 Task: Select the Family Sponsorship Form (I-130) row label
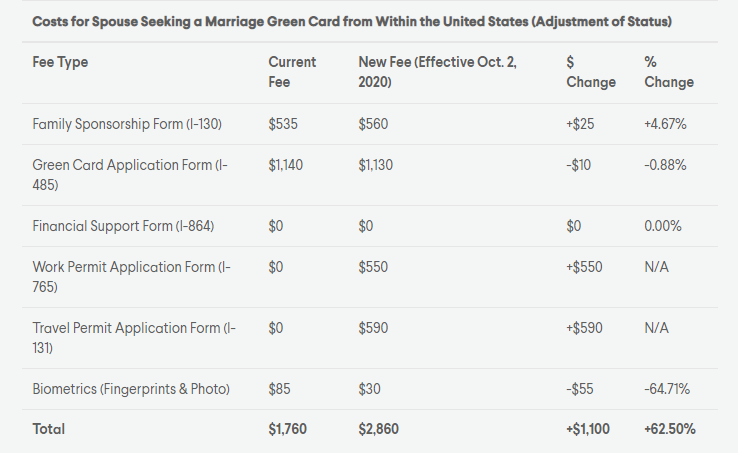tap(127, 124)
